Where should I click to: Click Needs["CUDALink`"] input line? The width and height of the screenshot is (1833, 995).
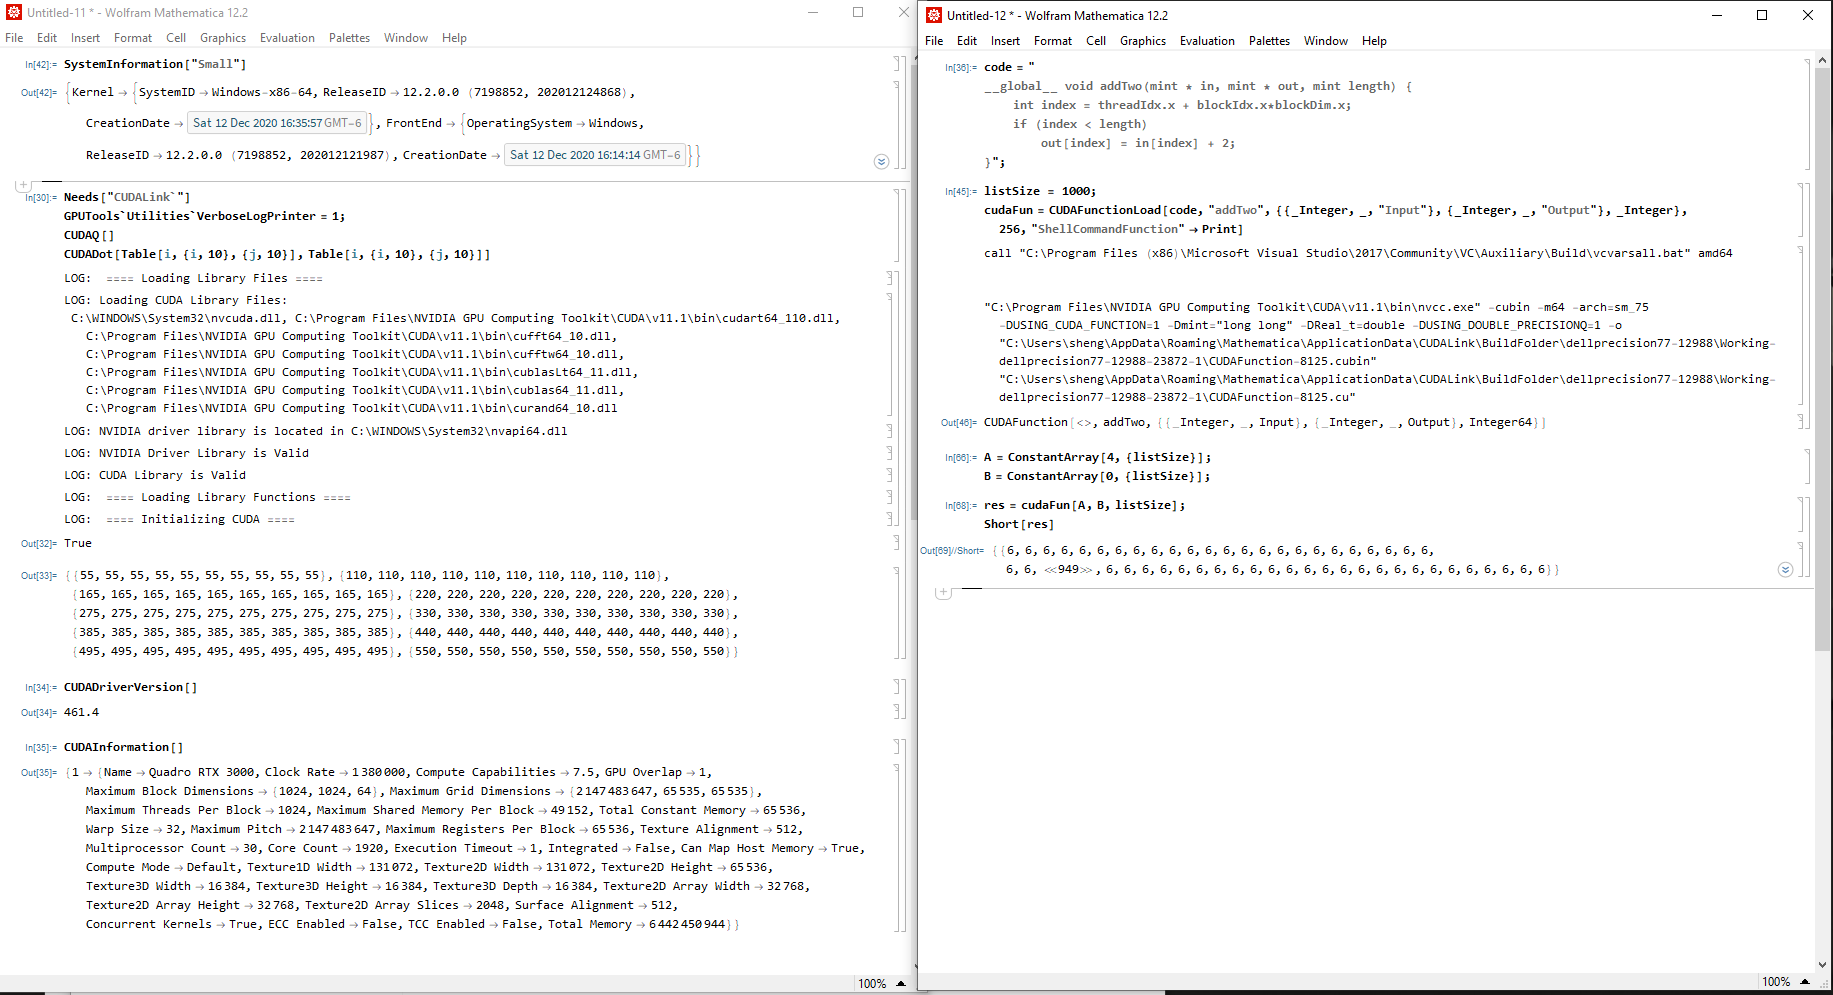127,197
